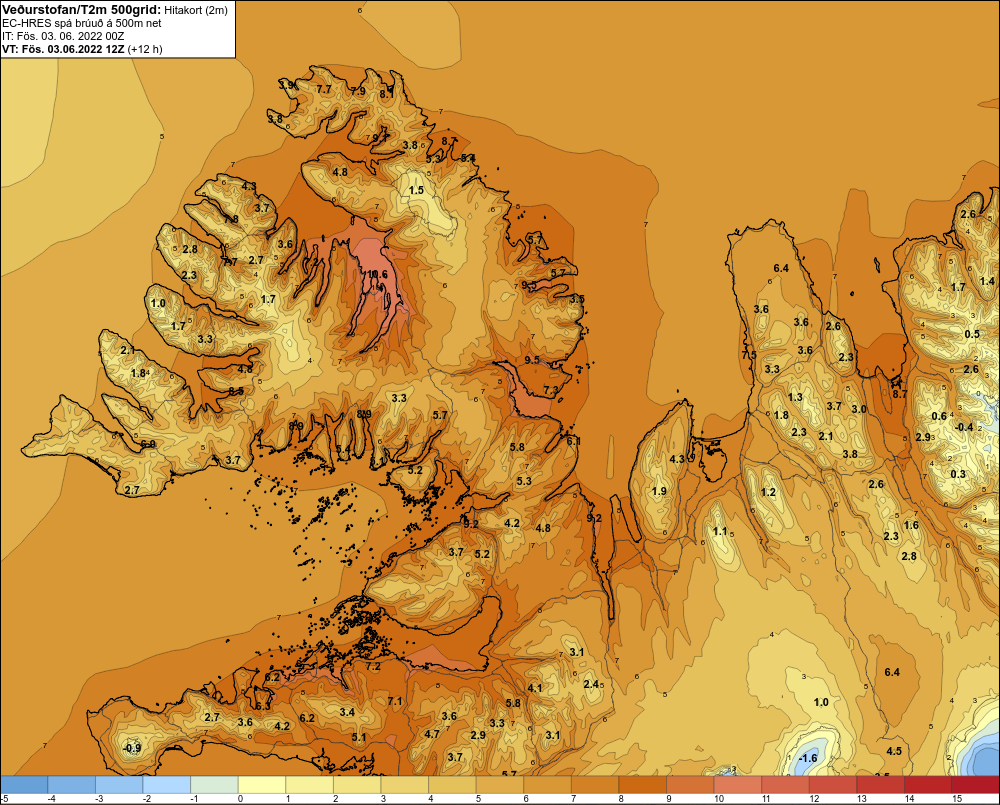Click the '7' tick label on the legend
The image size is (1000, 805).
(x=574, y=799)
